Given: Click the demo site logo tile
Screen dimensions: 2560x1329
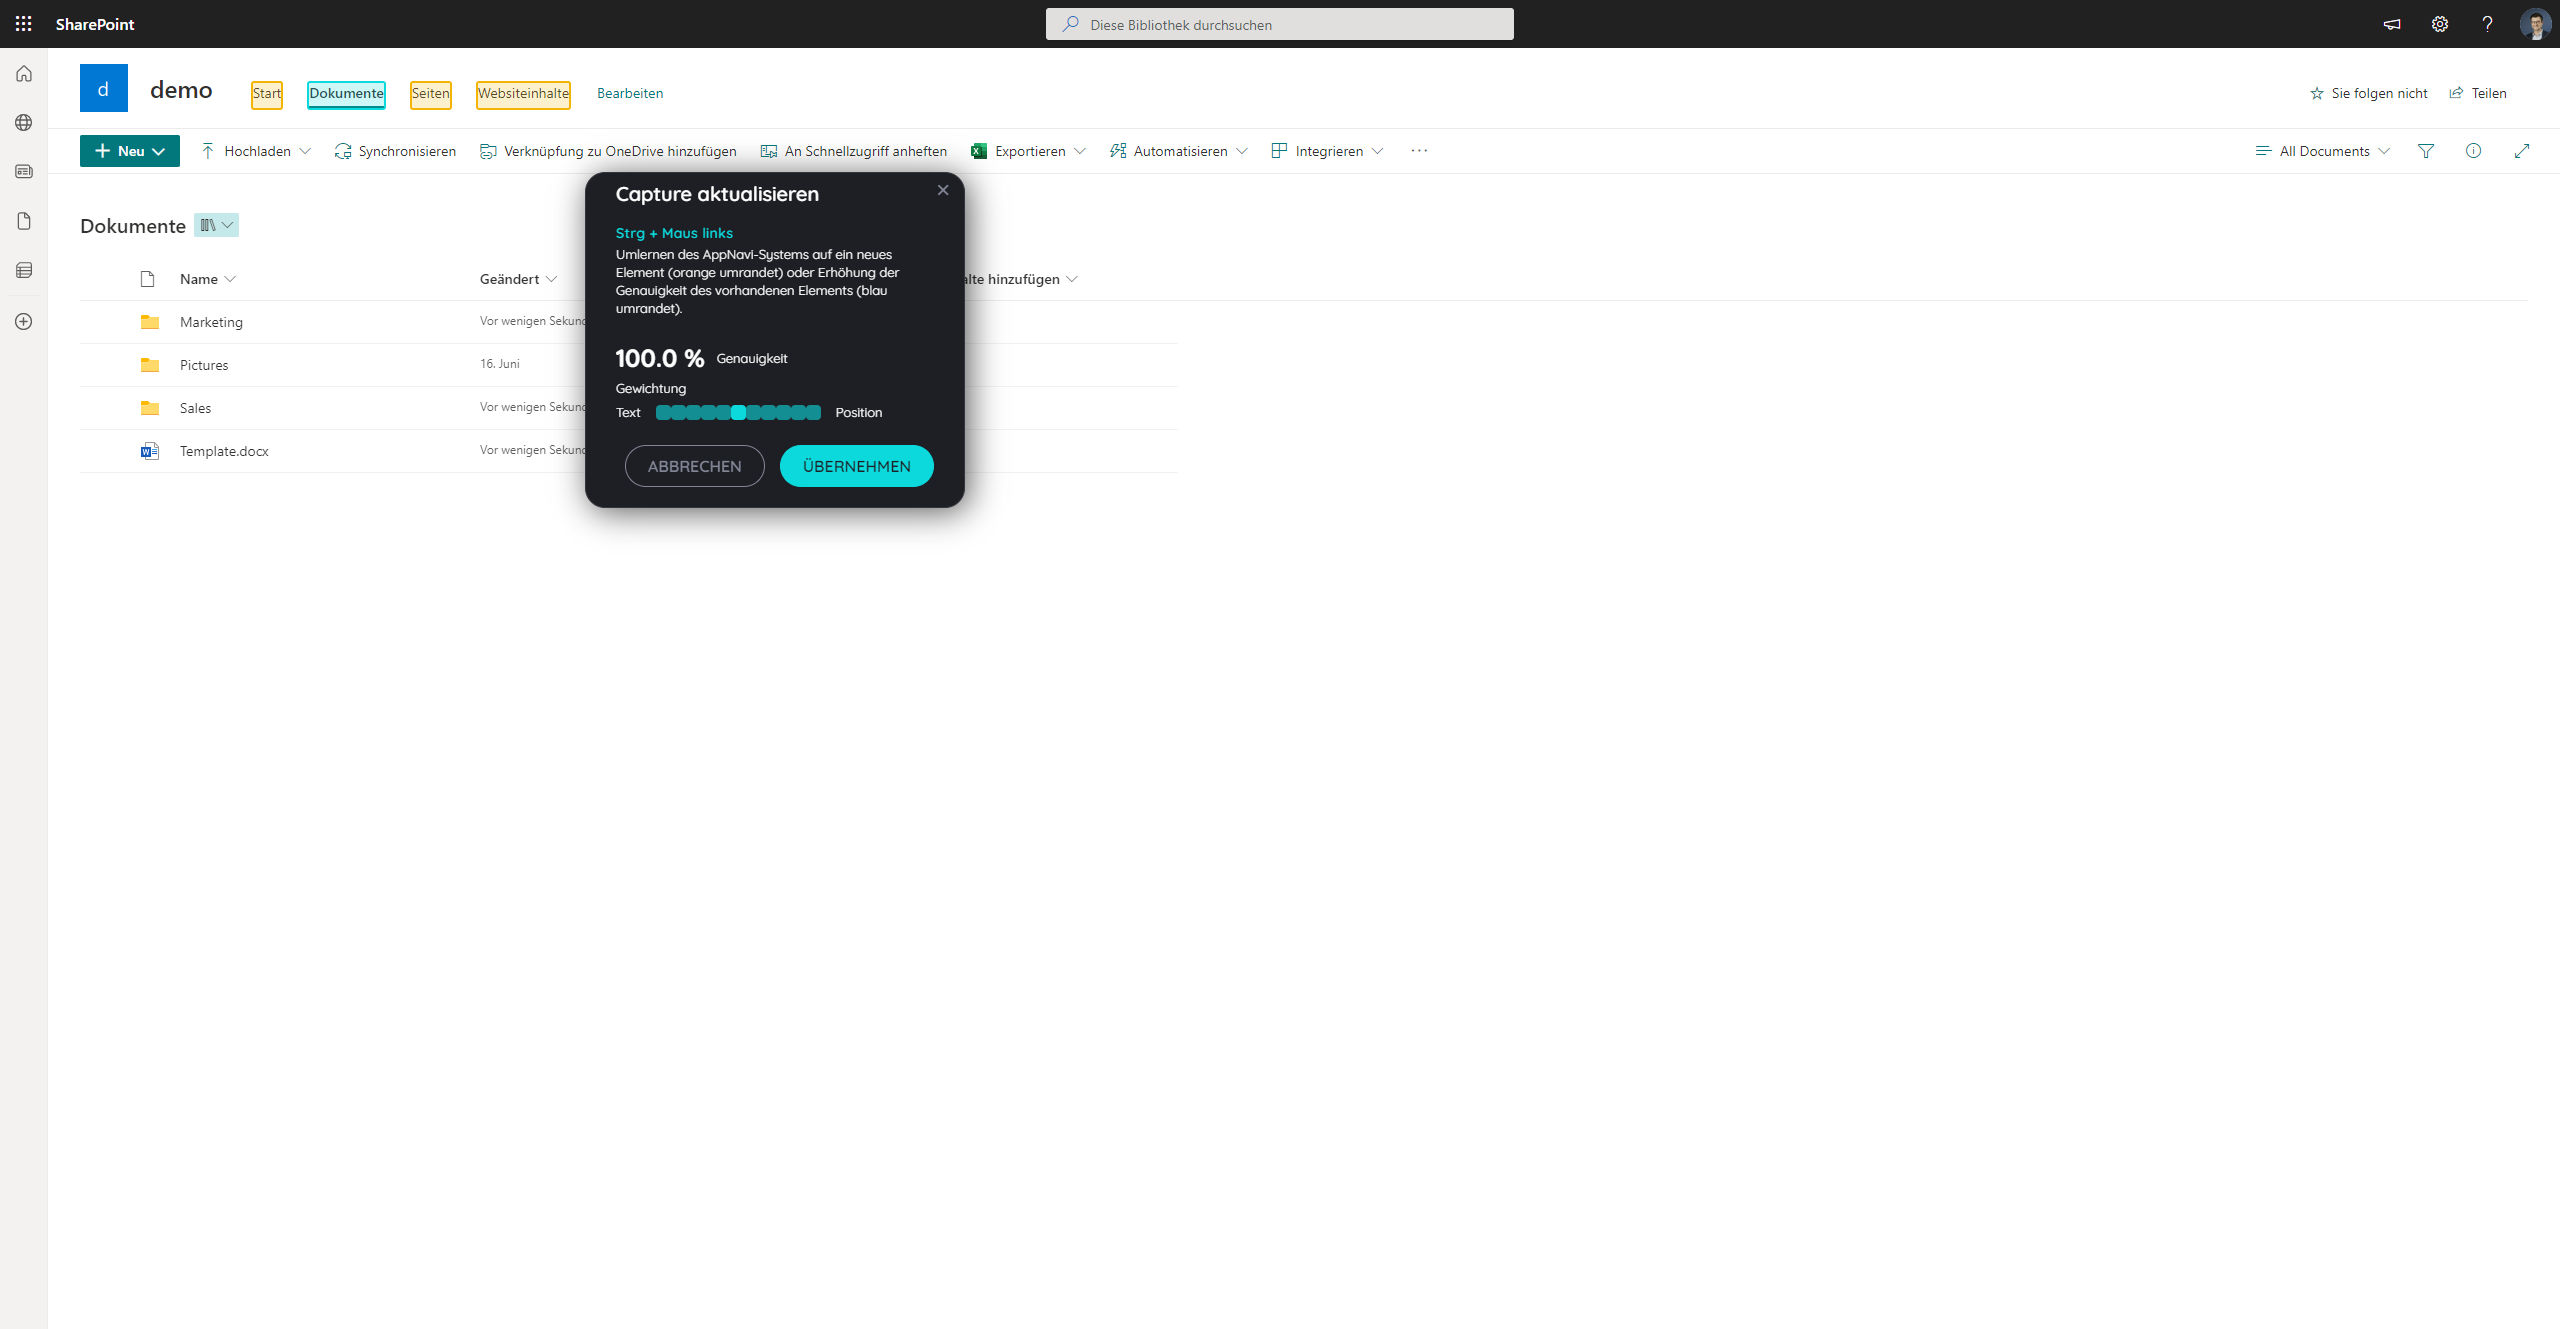Looking at the screenshot, I should click(x=104, y=88).
